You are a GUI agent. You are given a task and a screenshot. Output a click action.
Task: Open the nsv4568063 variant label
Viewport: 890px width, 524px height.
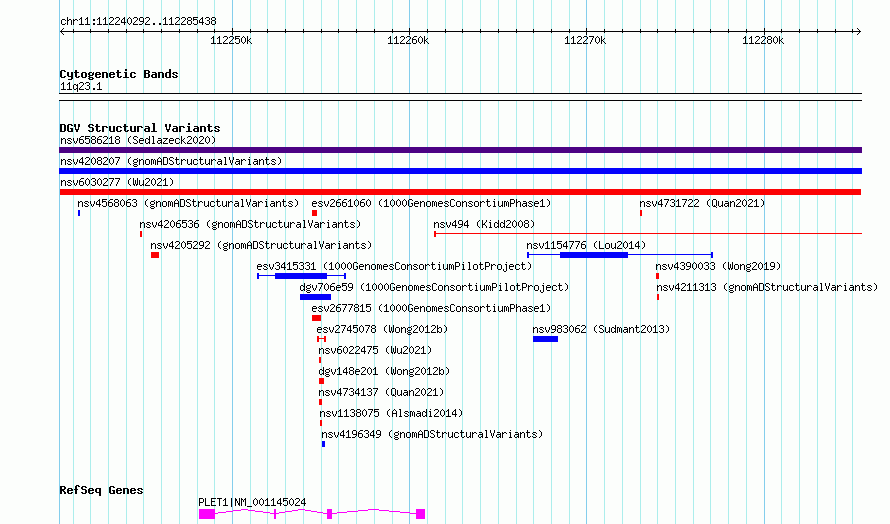coord(188,203)
